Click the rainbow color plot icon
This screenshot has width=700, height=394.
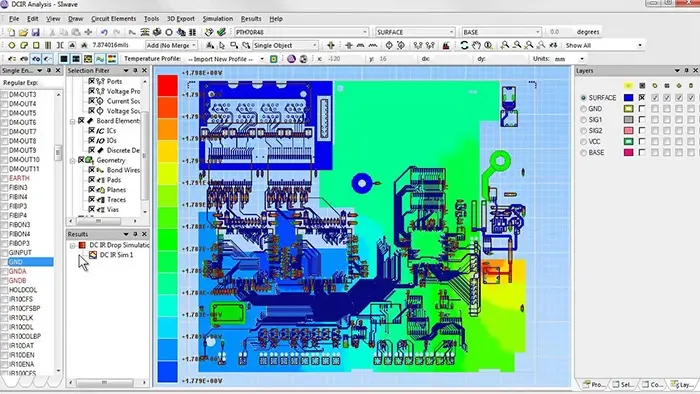pos(112,59)
